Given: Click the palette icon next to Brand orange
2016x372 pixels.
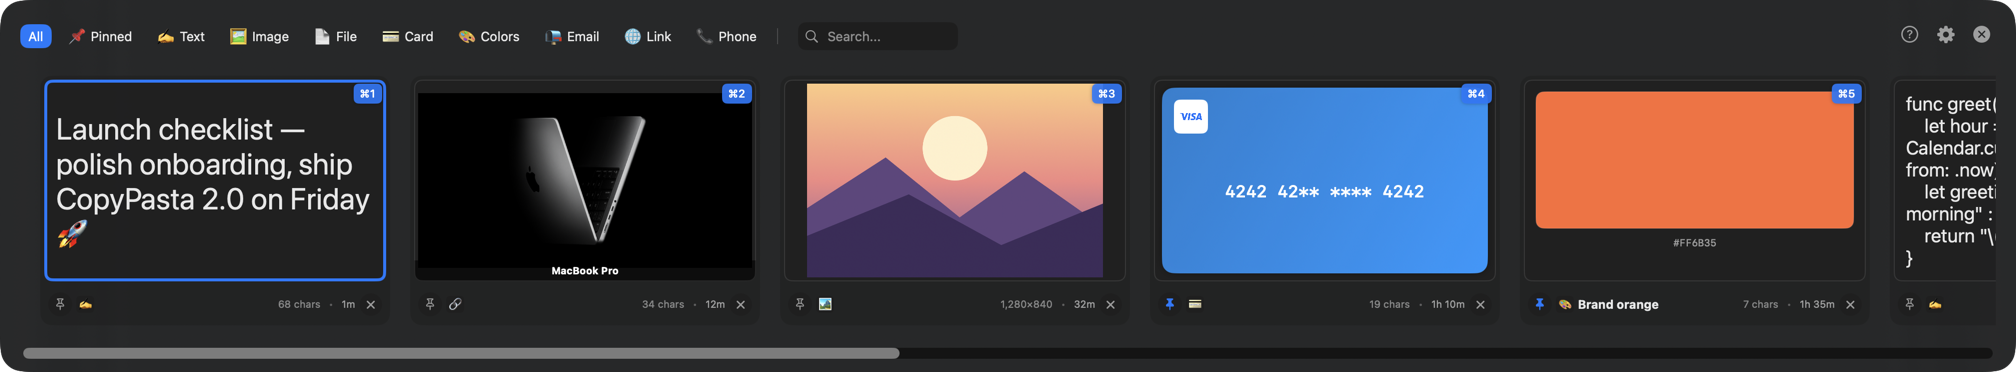Looking at the screenshot, I should (x=1565, y=304).
